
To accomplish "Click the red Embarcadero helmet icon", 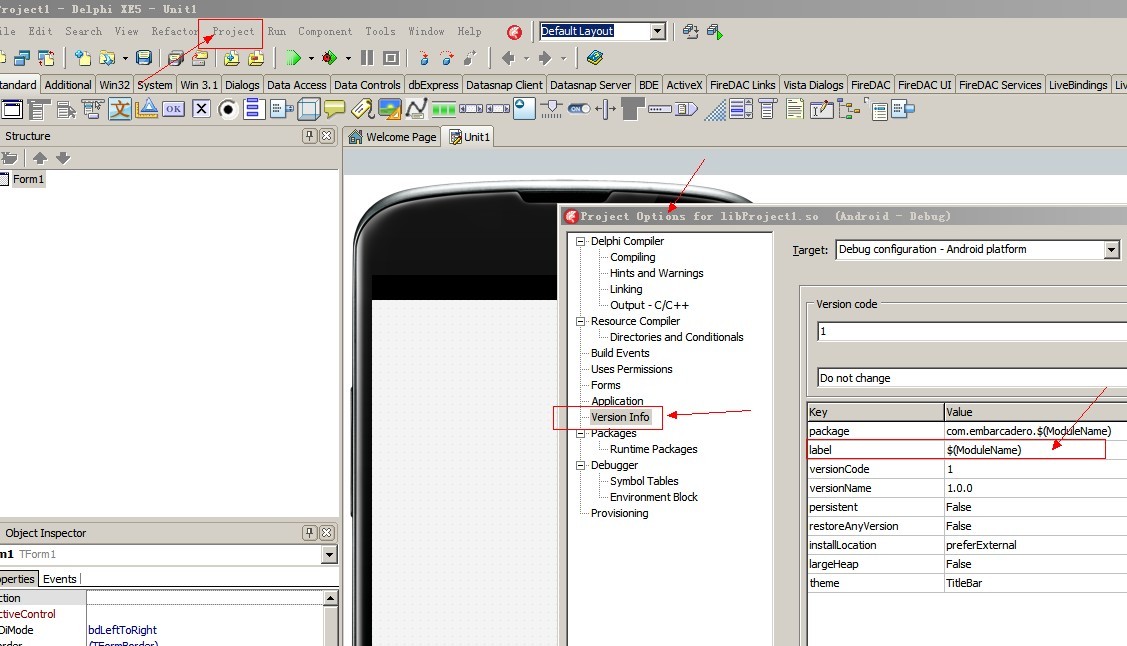I will coord(515,32).
